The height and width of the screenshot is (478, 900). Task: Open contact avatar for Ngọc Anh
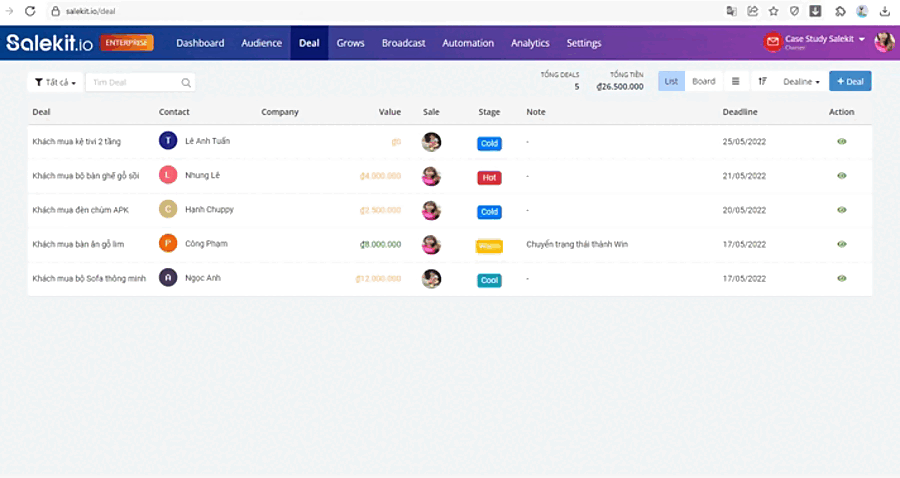[168, 278]
